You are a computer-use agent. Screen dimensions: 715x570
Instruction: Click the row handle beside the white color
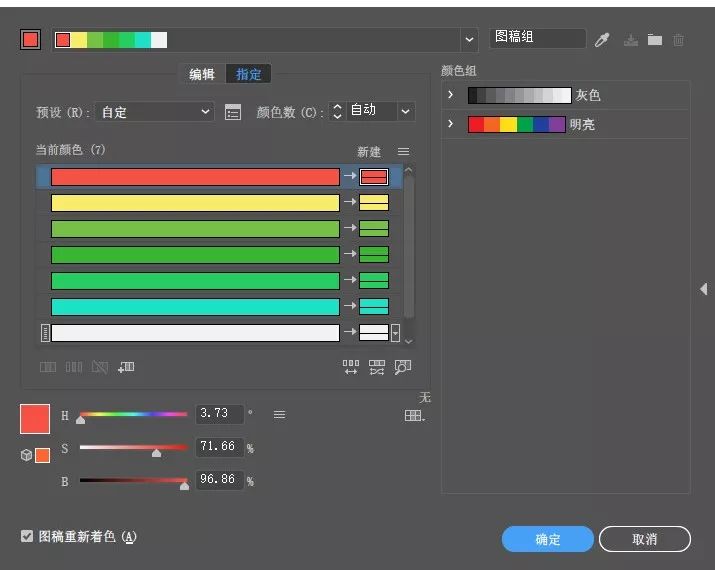45,333
